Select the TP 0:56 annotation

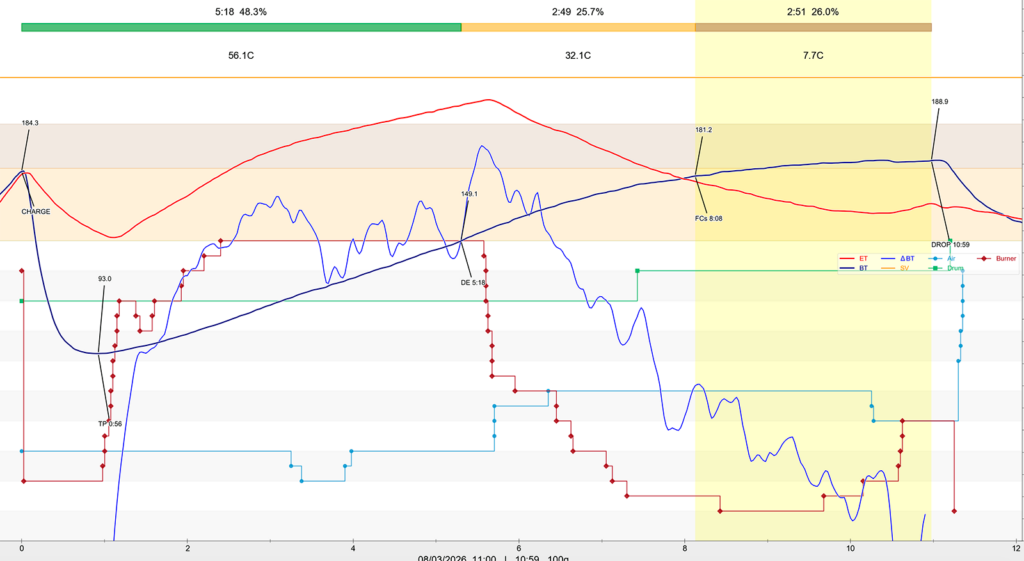point(110,424)
